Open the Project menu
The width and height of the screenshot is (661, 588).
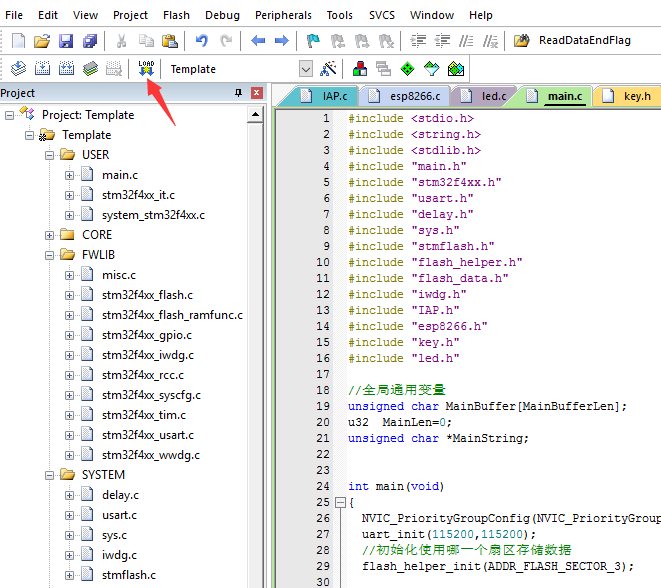pos(130,15)
